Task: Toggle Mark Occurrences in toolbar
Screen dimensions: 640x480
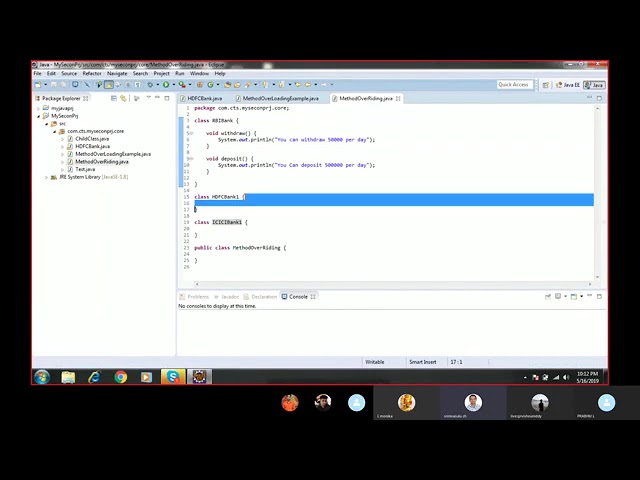Action: (109, 84)
